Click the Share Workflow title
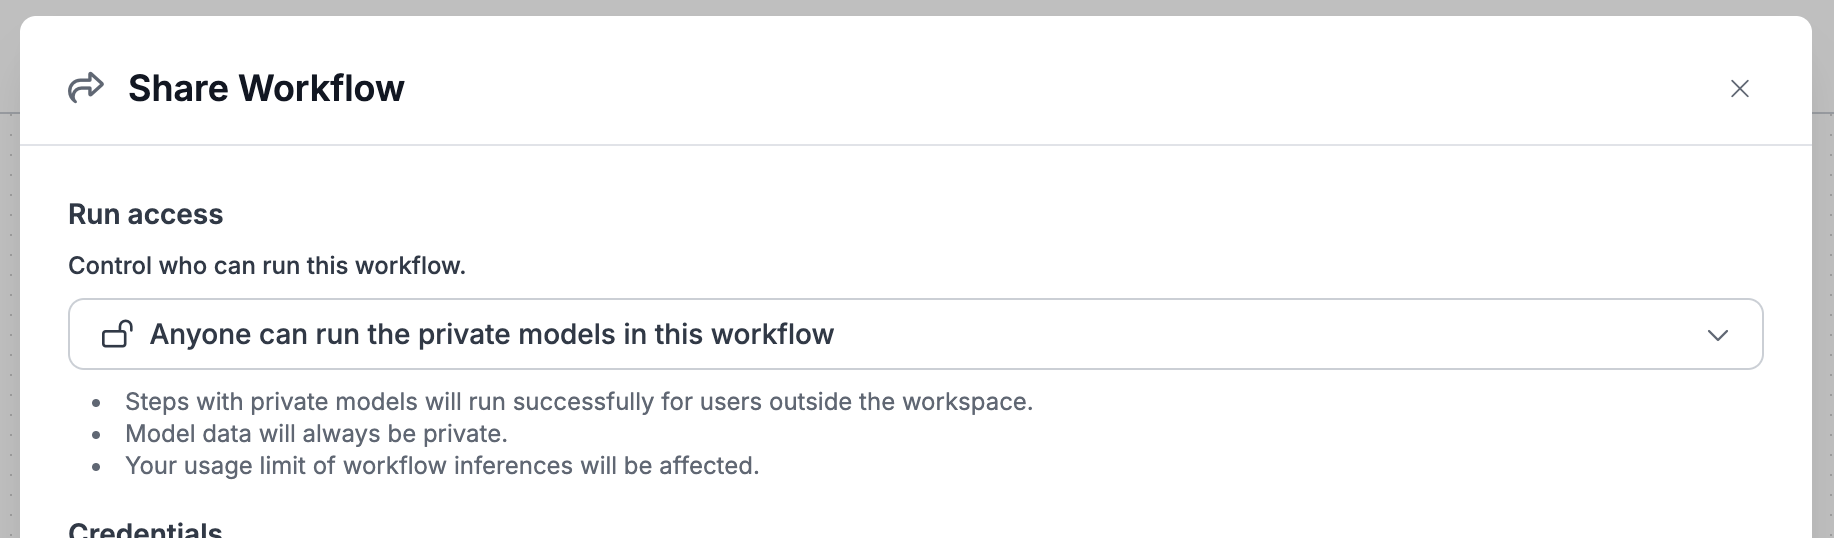 coord(266,88)
